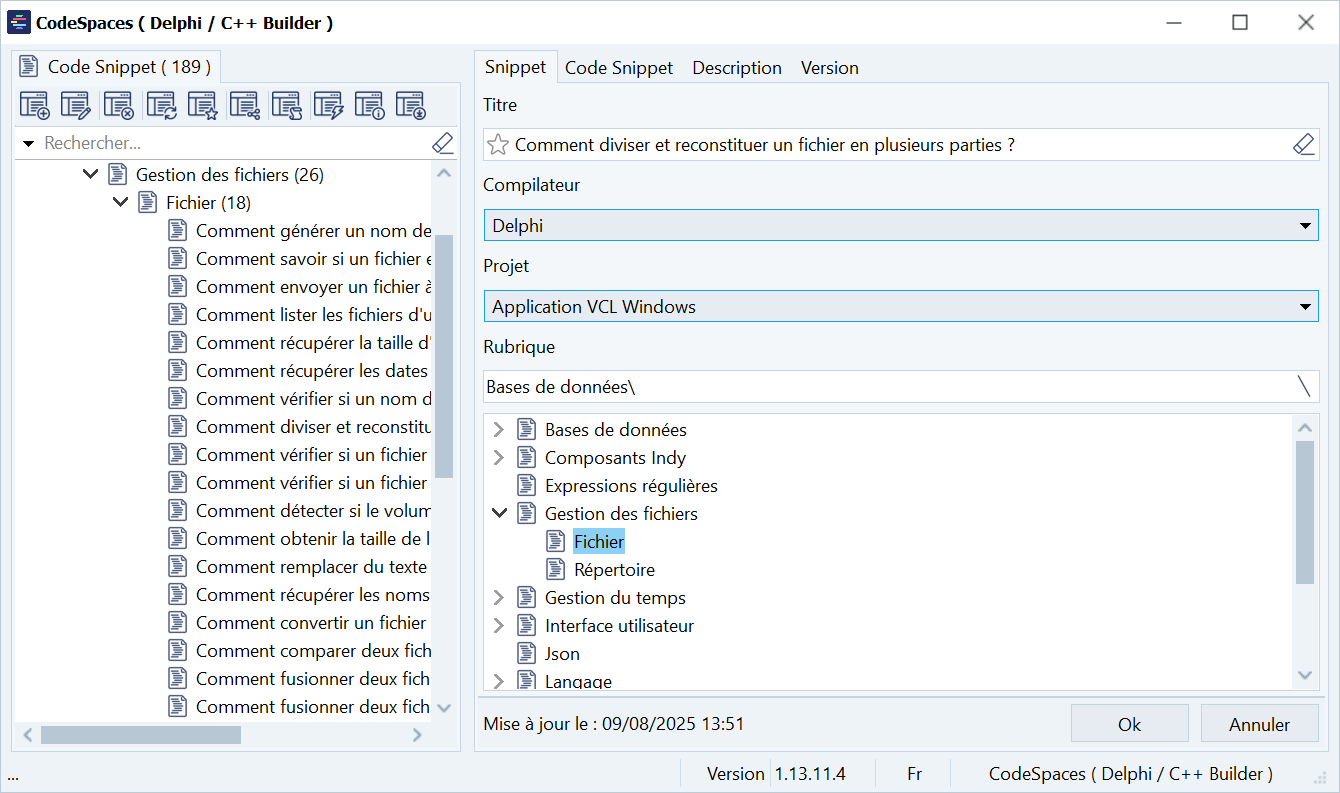Image resolution: width=1340 pixels, height=793 pixels.
Task: Toggle the favorite star beside the title
Action: (497, 145)
